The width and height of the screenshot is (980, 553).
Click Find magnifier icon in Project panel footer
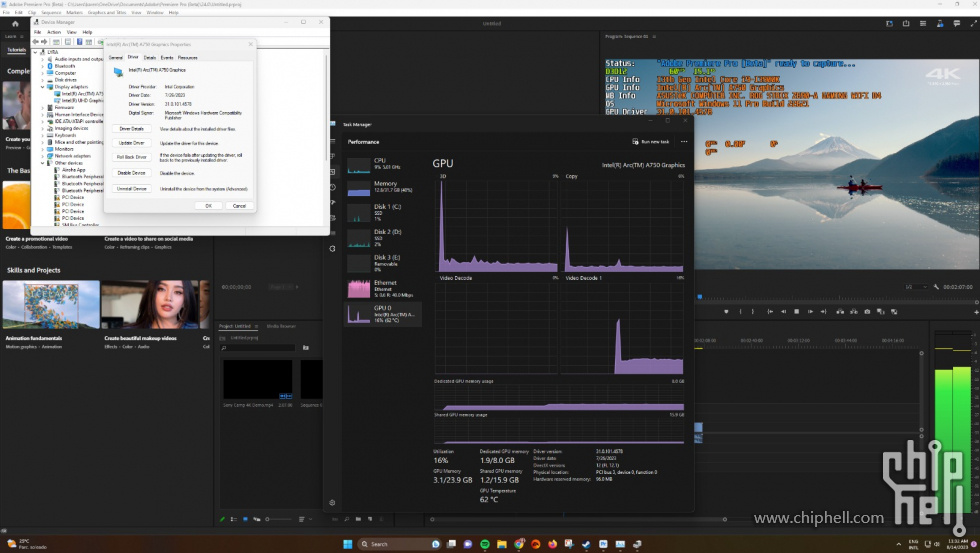coord(346,519)
